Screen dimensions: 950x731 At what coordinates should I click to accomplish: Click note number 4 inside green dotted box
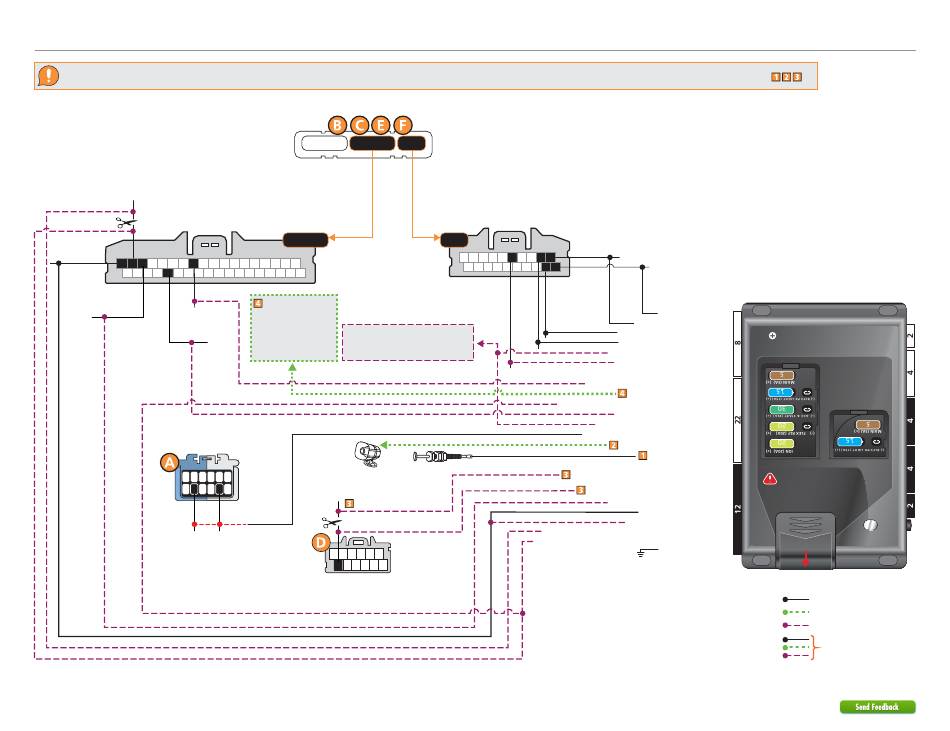[x=258, y=303]
